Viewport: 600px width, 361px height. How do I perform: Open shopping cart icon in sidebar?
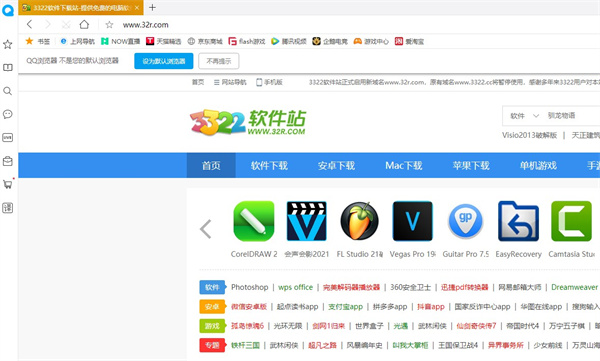click(x=8, y=184)
